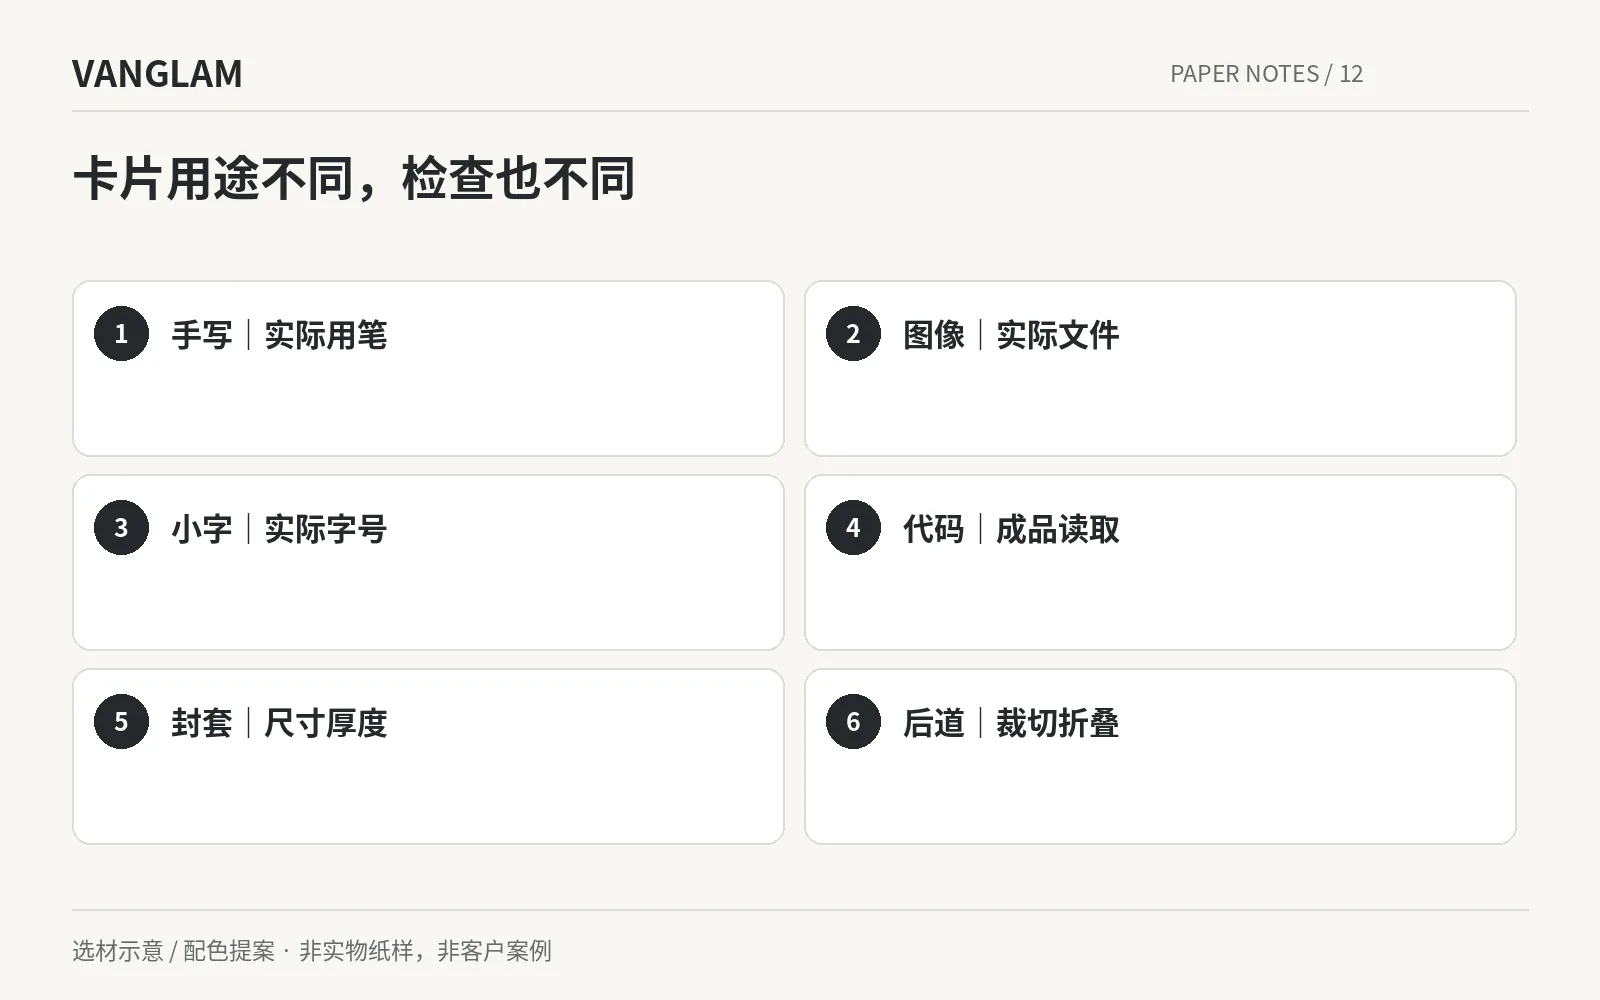Click the number 4 badge for 代码
Image resolution: width=1600 pixels, height=1000 pixels.
tap(853, 528)
